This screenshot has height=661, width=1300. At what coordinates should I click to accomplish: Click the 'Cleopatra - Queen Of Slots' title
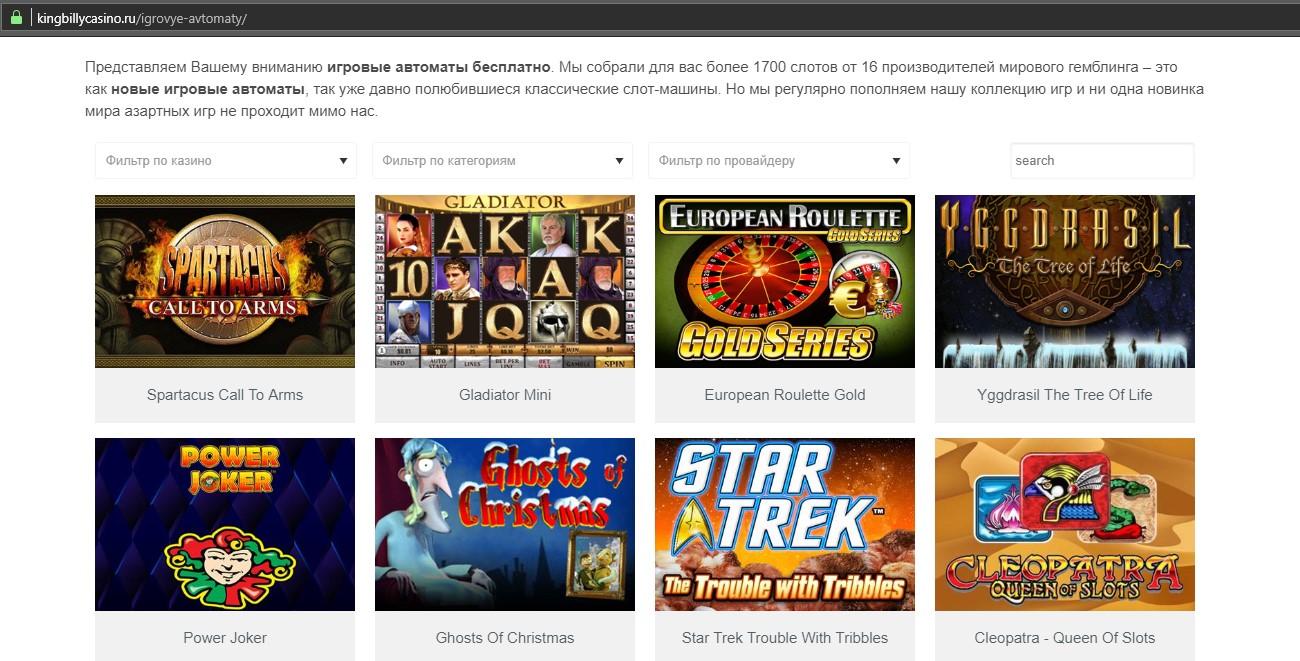tap(1065, 638)
